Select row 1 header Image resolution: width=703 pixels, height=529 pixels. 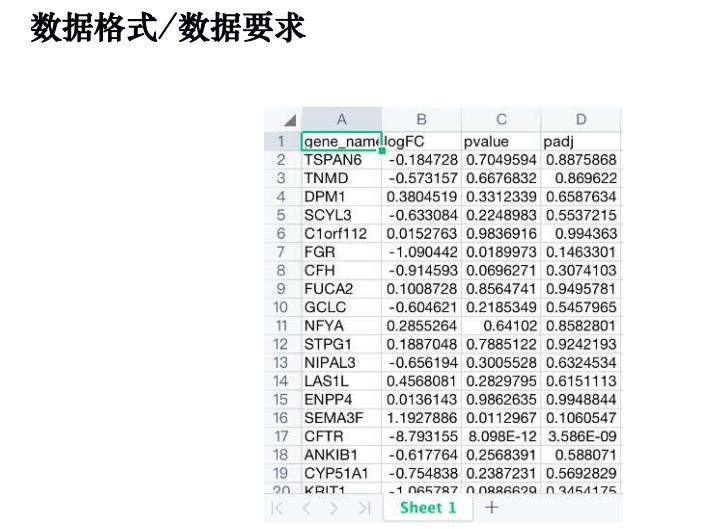tap(283, 141)
